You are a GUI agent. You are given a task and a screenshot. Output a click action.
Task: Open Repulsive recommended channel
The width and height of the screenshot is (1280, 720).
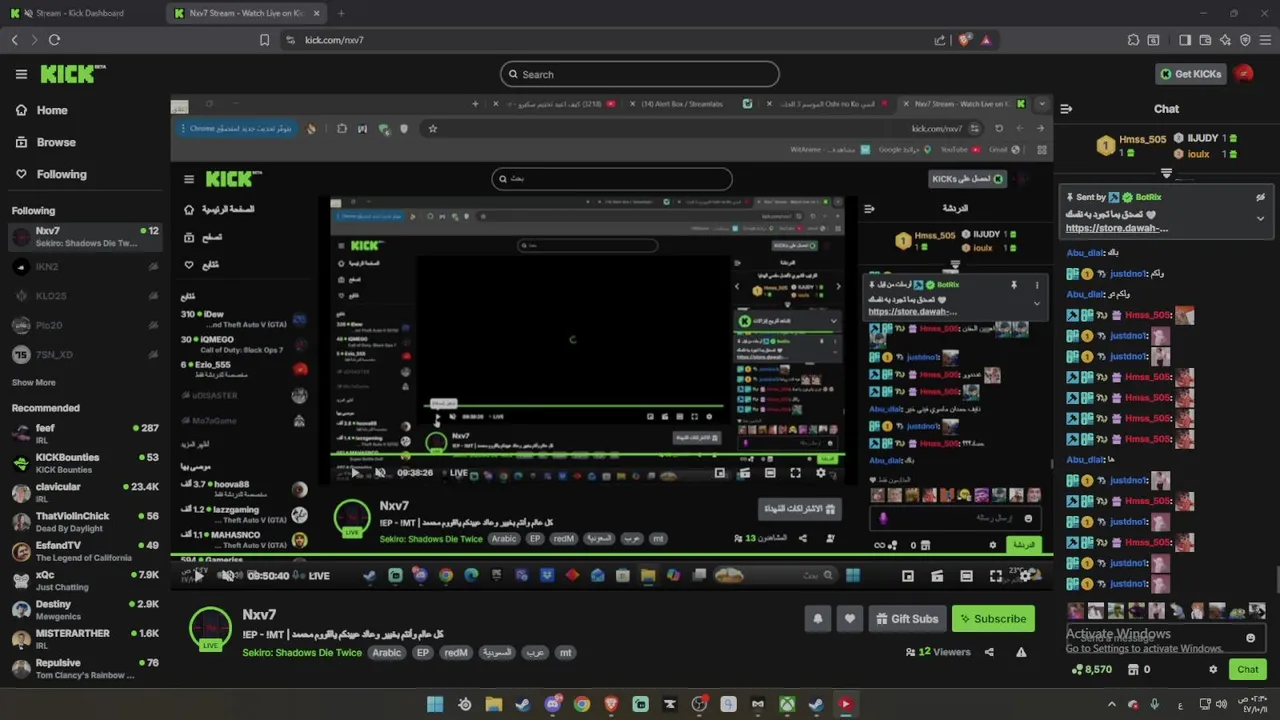click(85, 668)
